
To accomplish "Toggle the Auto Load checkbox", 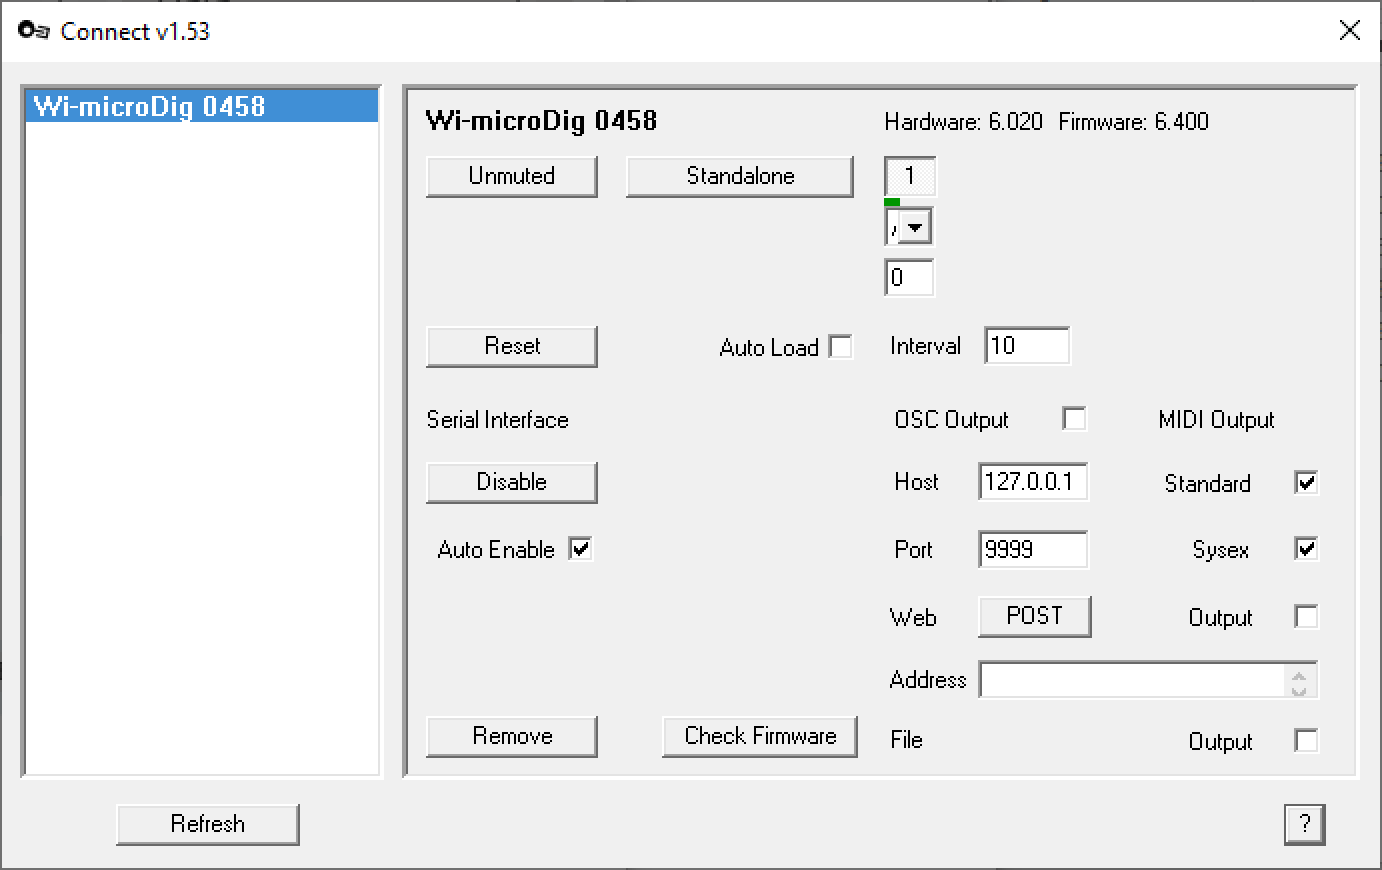I will [x=841, y=347].
